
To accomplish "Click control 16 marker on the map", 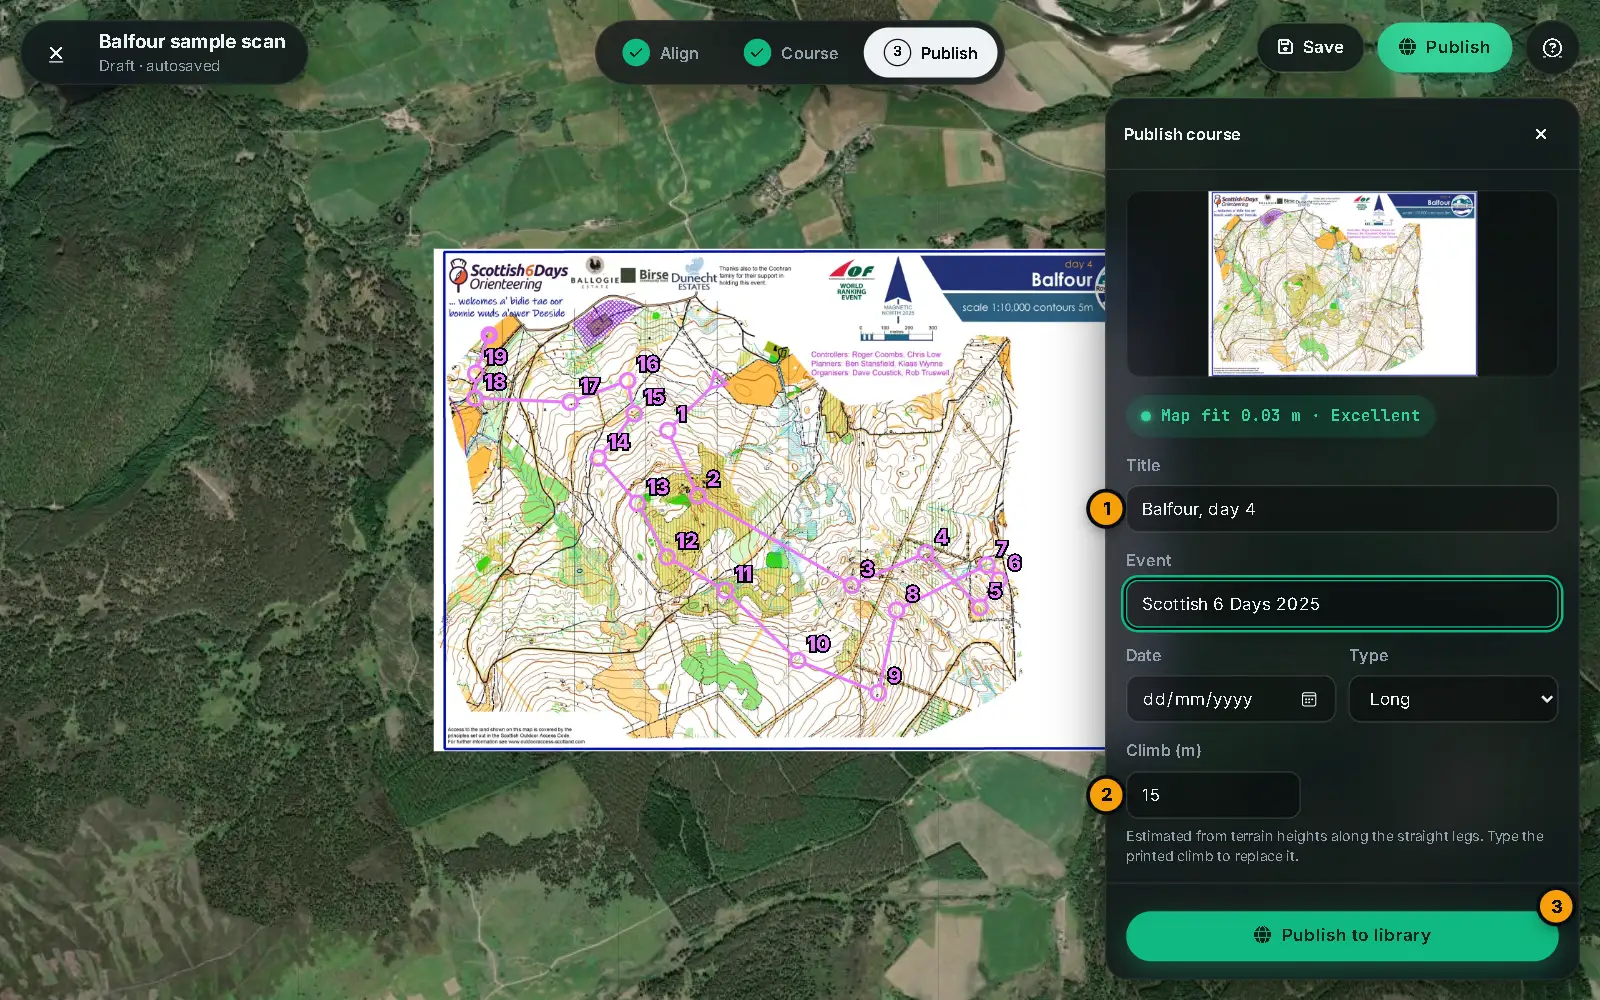I will pyautogui.click(x=627, y=381).
